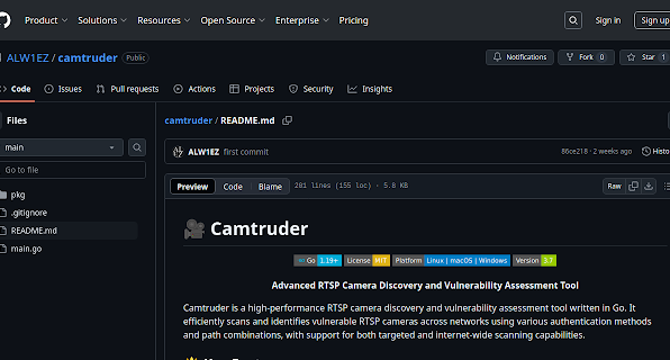The image size is (670, 360).
Task: Click the Version 3.7 badge
Action: pyautogui.click(x=535, y=260)
